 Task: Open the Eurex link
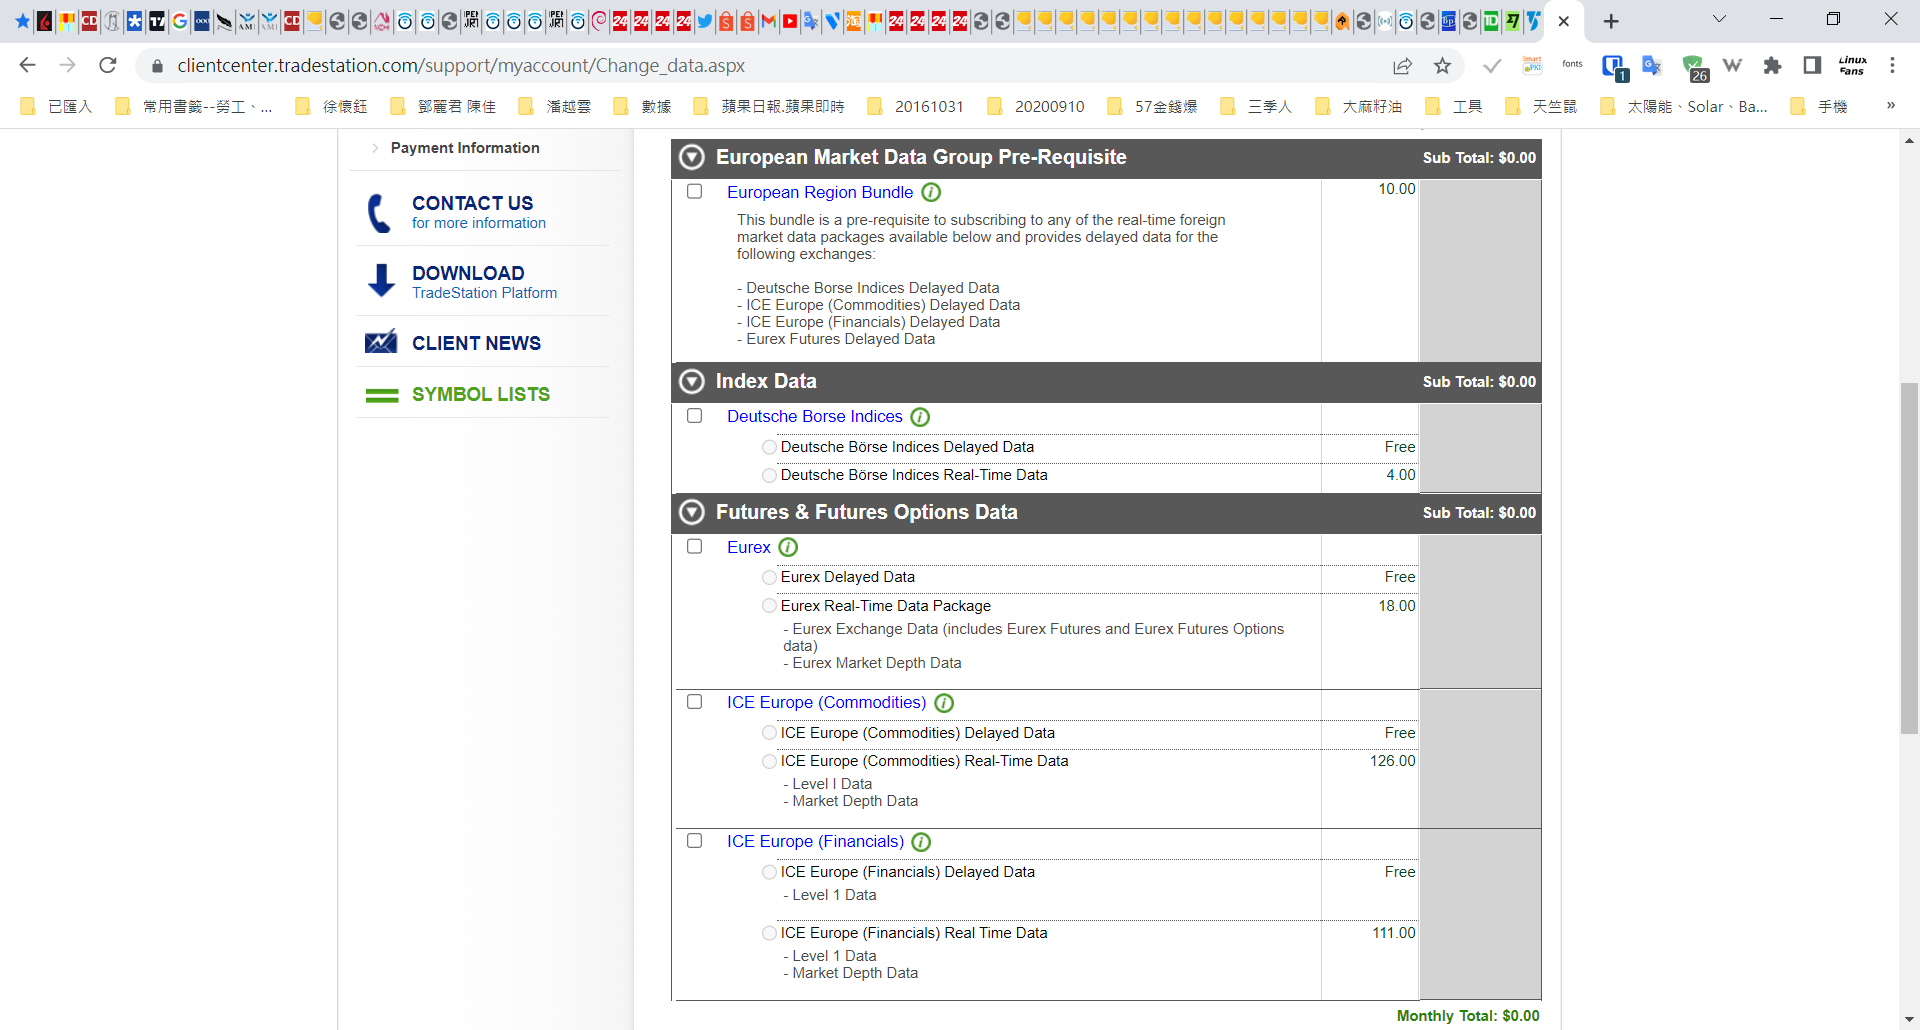point(749,547)
